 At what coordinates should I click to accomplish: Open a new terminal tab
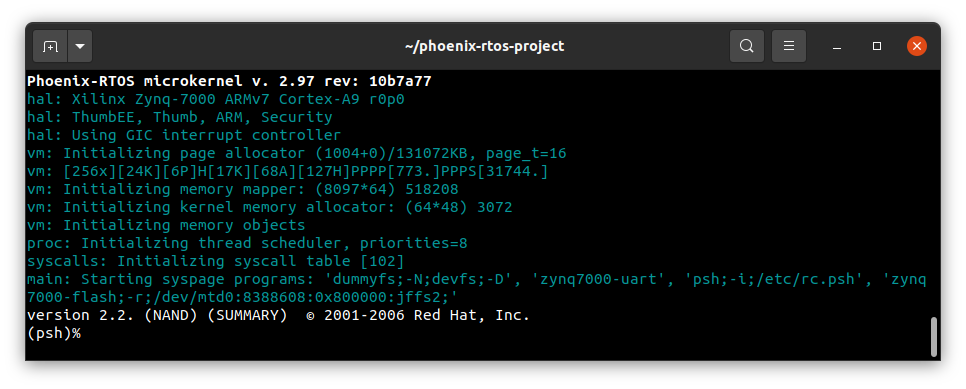[x=51, y=46]
